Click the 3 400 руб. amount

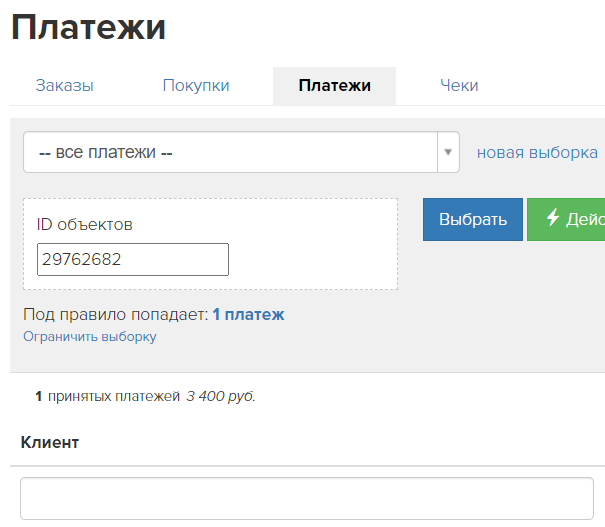click(221, 396)
